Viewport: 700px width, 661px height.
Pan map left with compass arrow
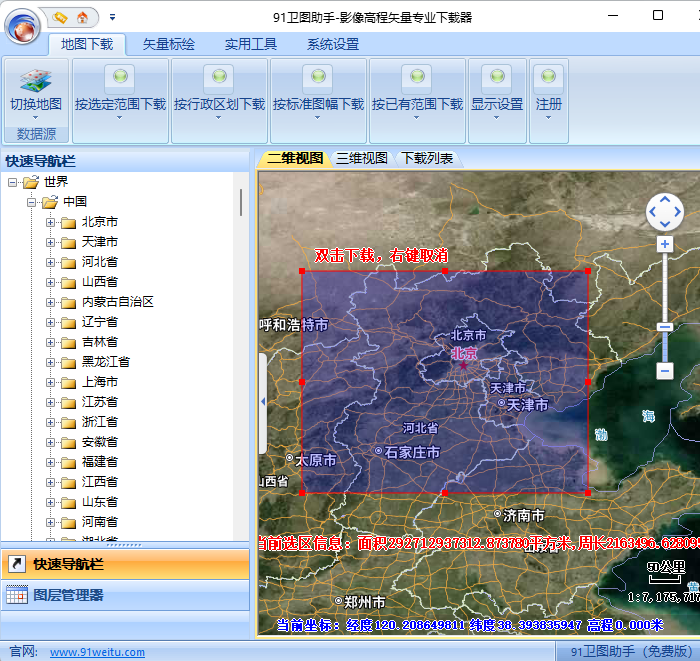pyautogui.click(x=652, y=212)
